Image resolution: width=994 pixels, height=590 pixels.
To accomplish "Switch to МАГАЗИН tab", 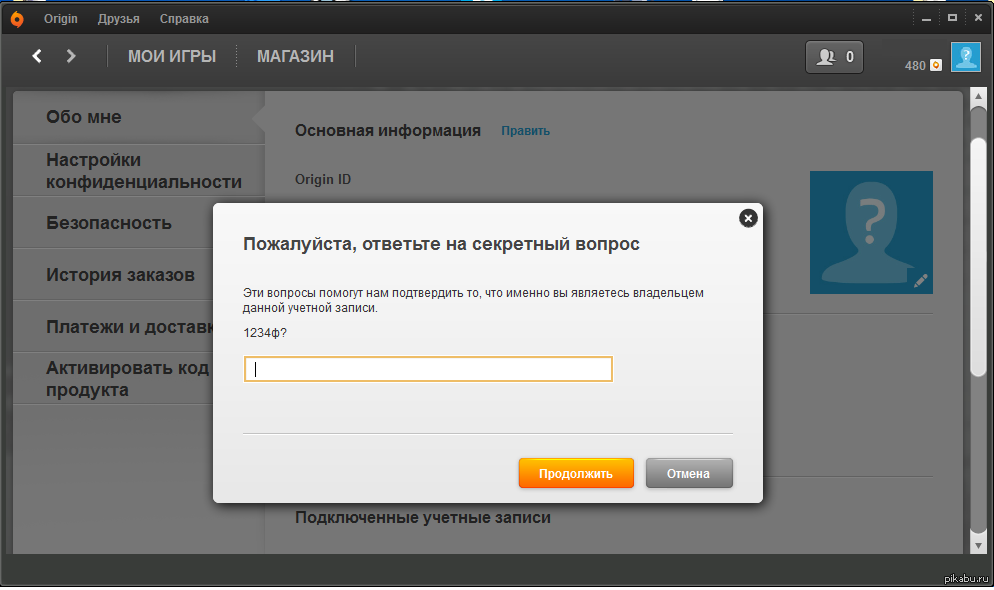I will [x=295, y=56].
